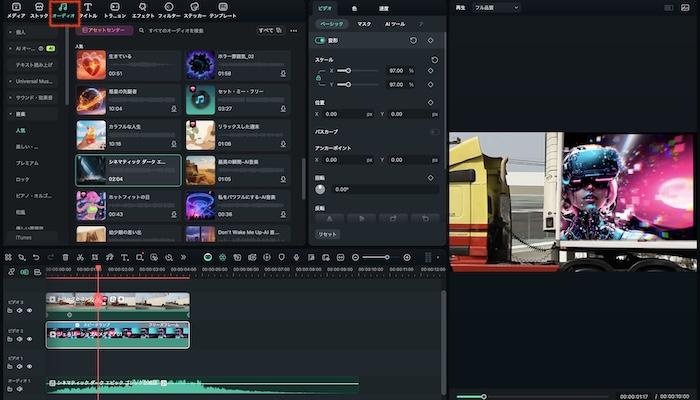The image size is (700, 400).
Task: Click the undo arrow in timeline toolbar
Action: (36, 257)
